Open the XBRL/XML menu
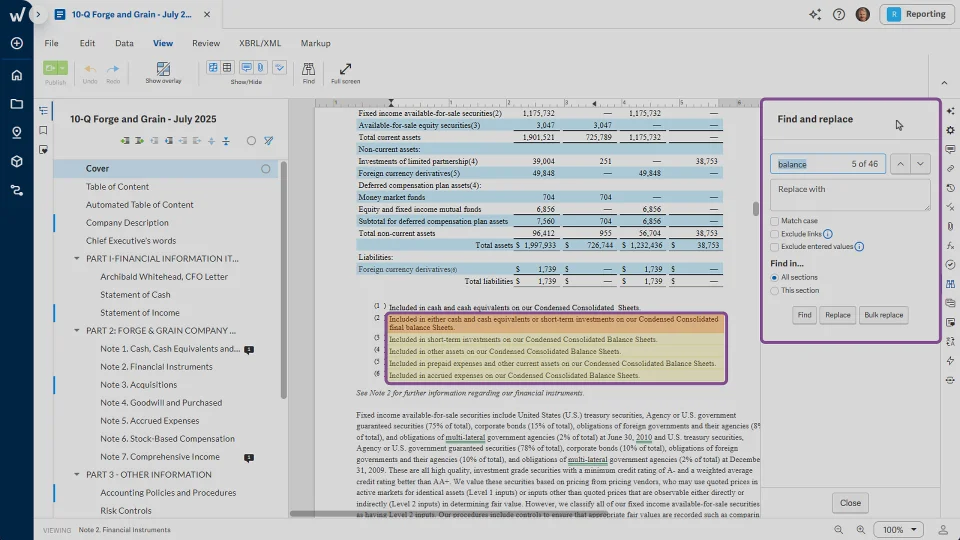 [x=259, y=44]
